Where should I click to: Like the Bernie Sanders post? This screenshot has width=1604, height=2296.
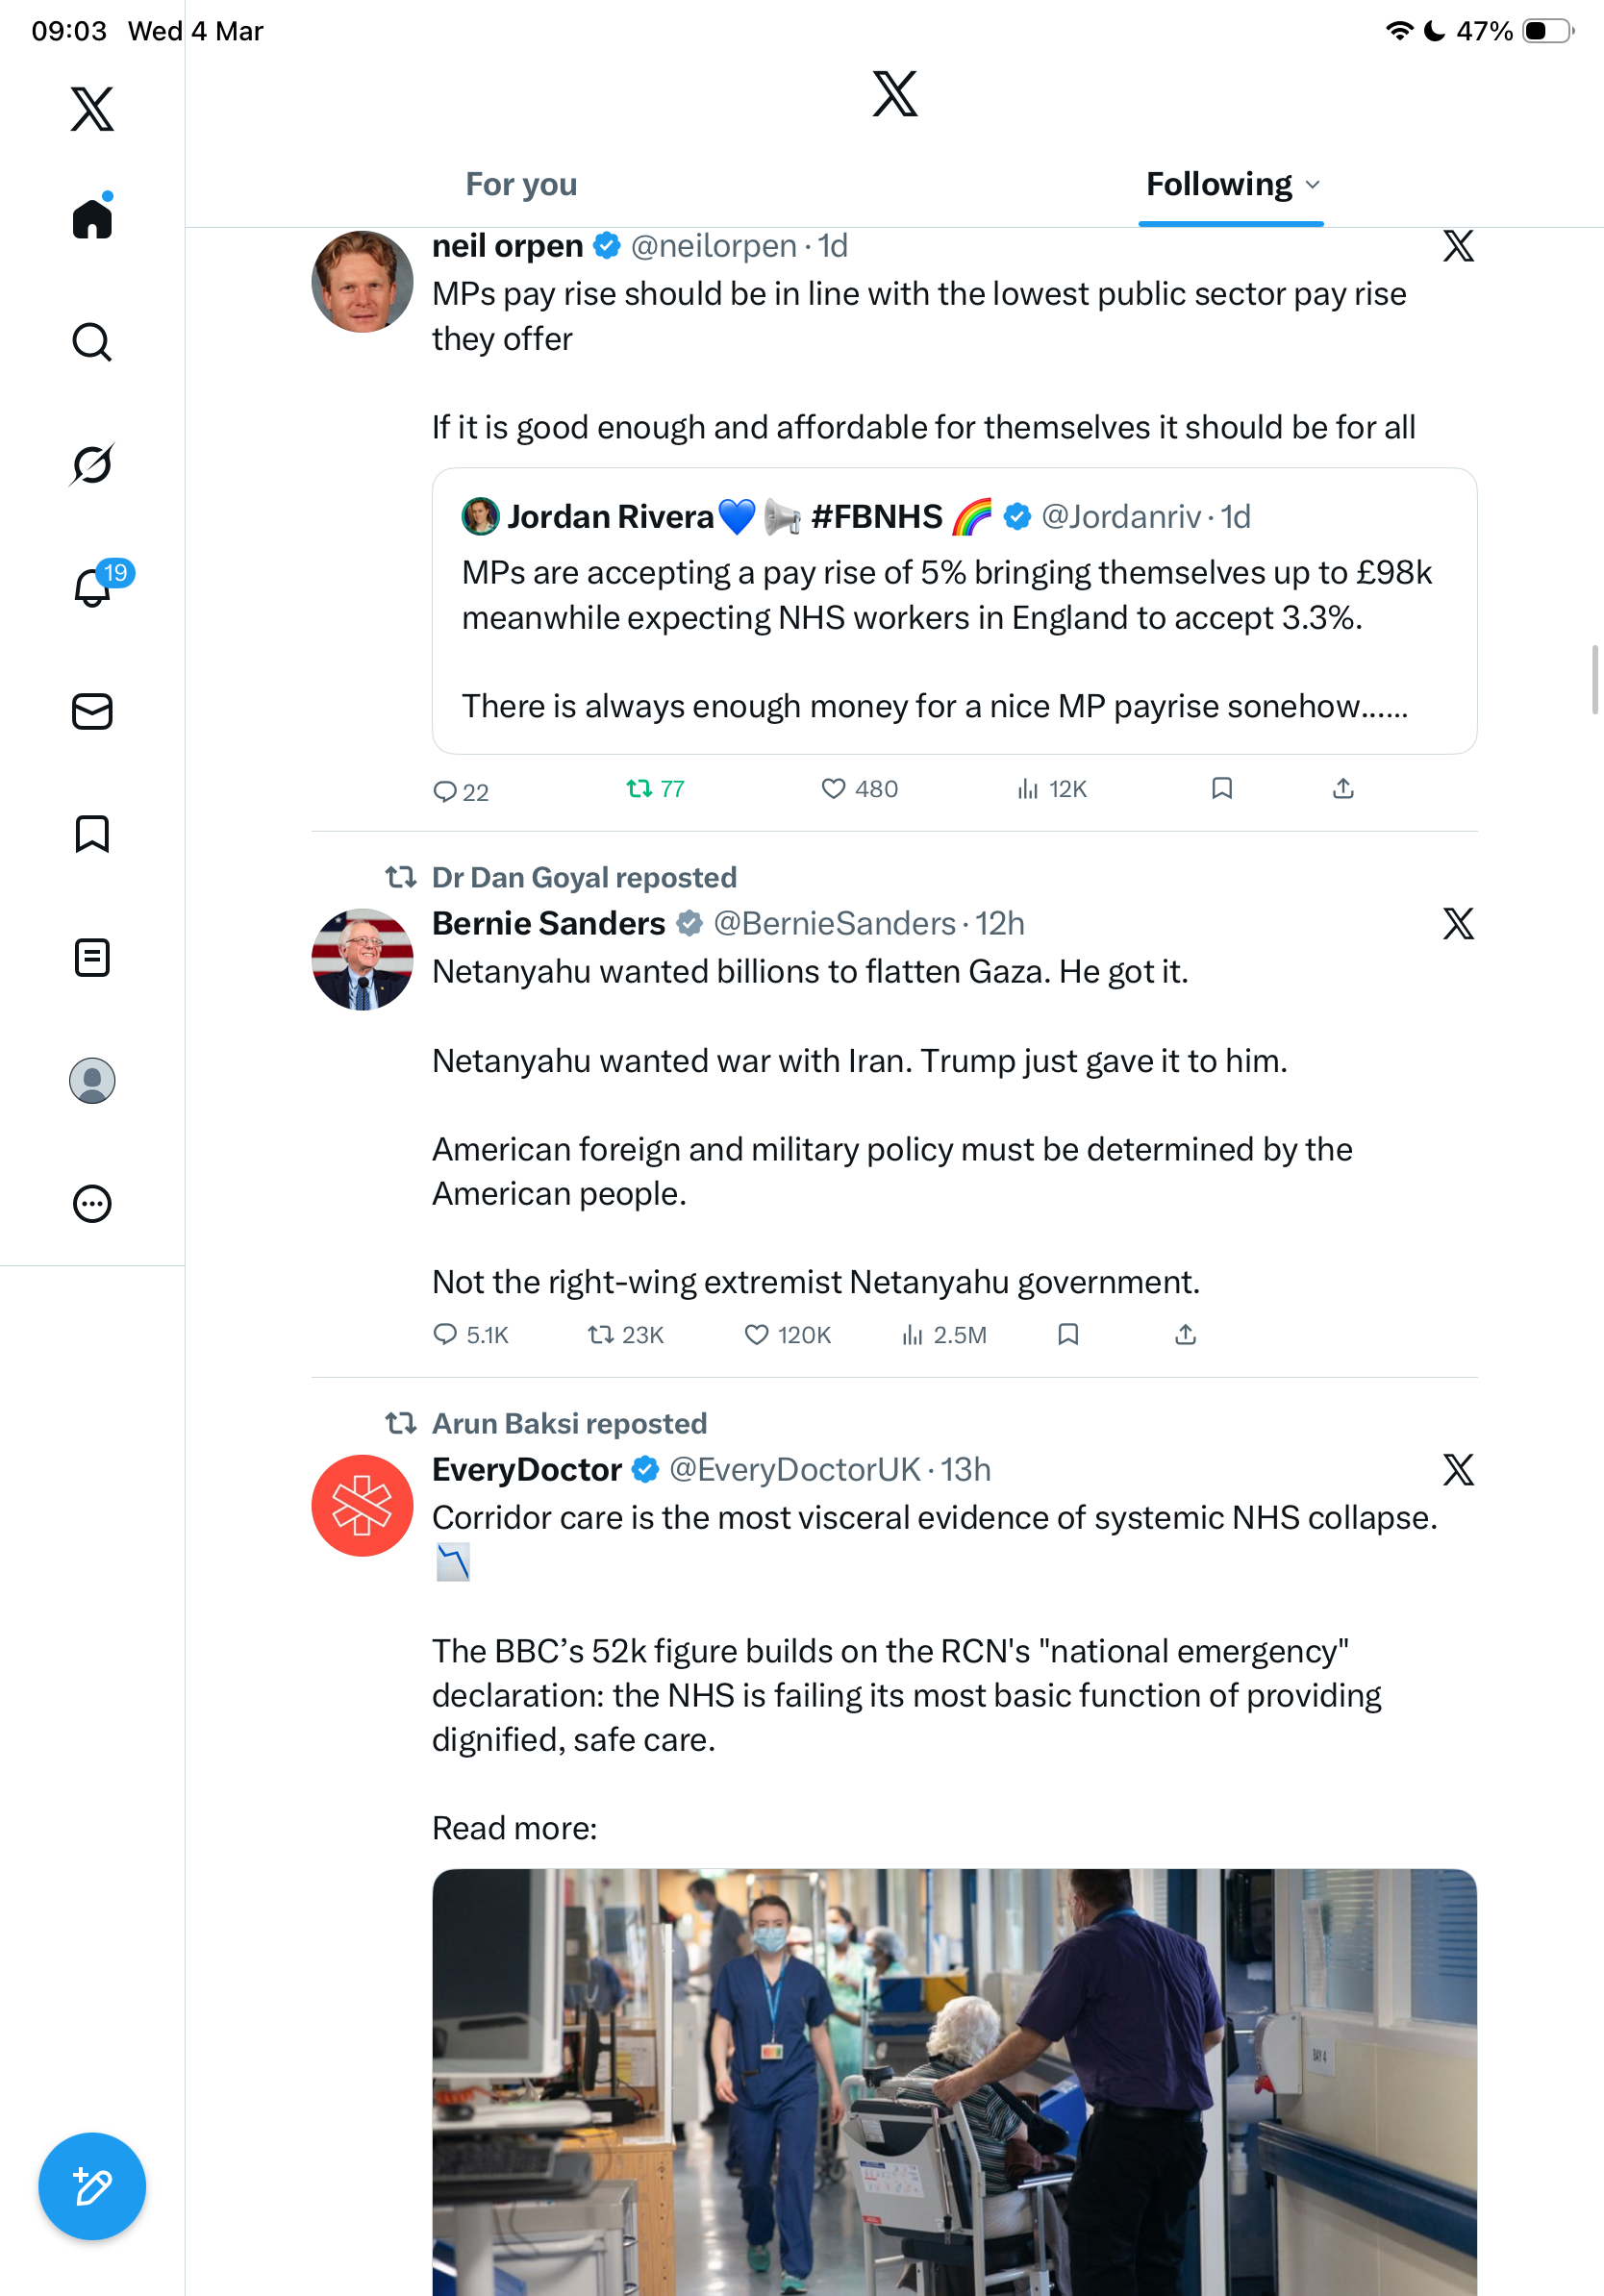click(x=757, y=1334)
